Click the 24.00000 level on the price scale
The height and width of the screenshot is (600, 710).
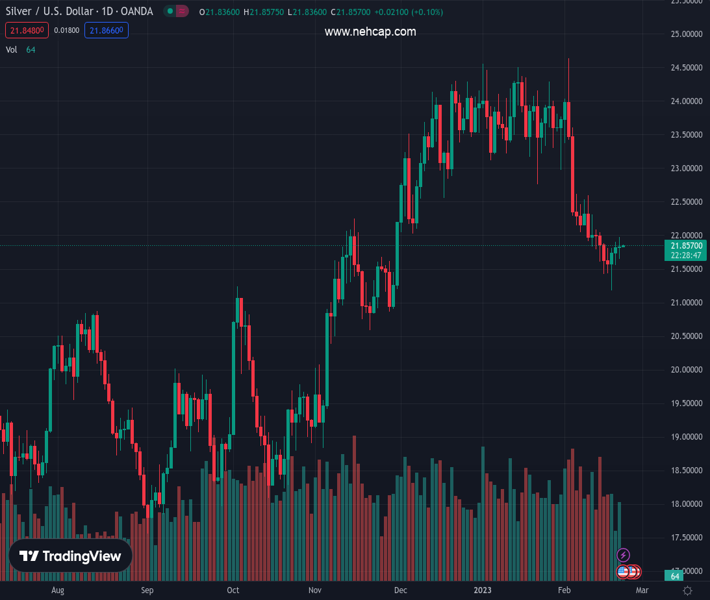coord(685,101)
